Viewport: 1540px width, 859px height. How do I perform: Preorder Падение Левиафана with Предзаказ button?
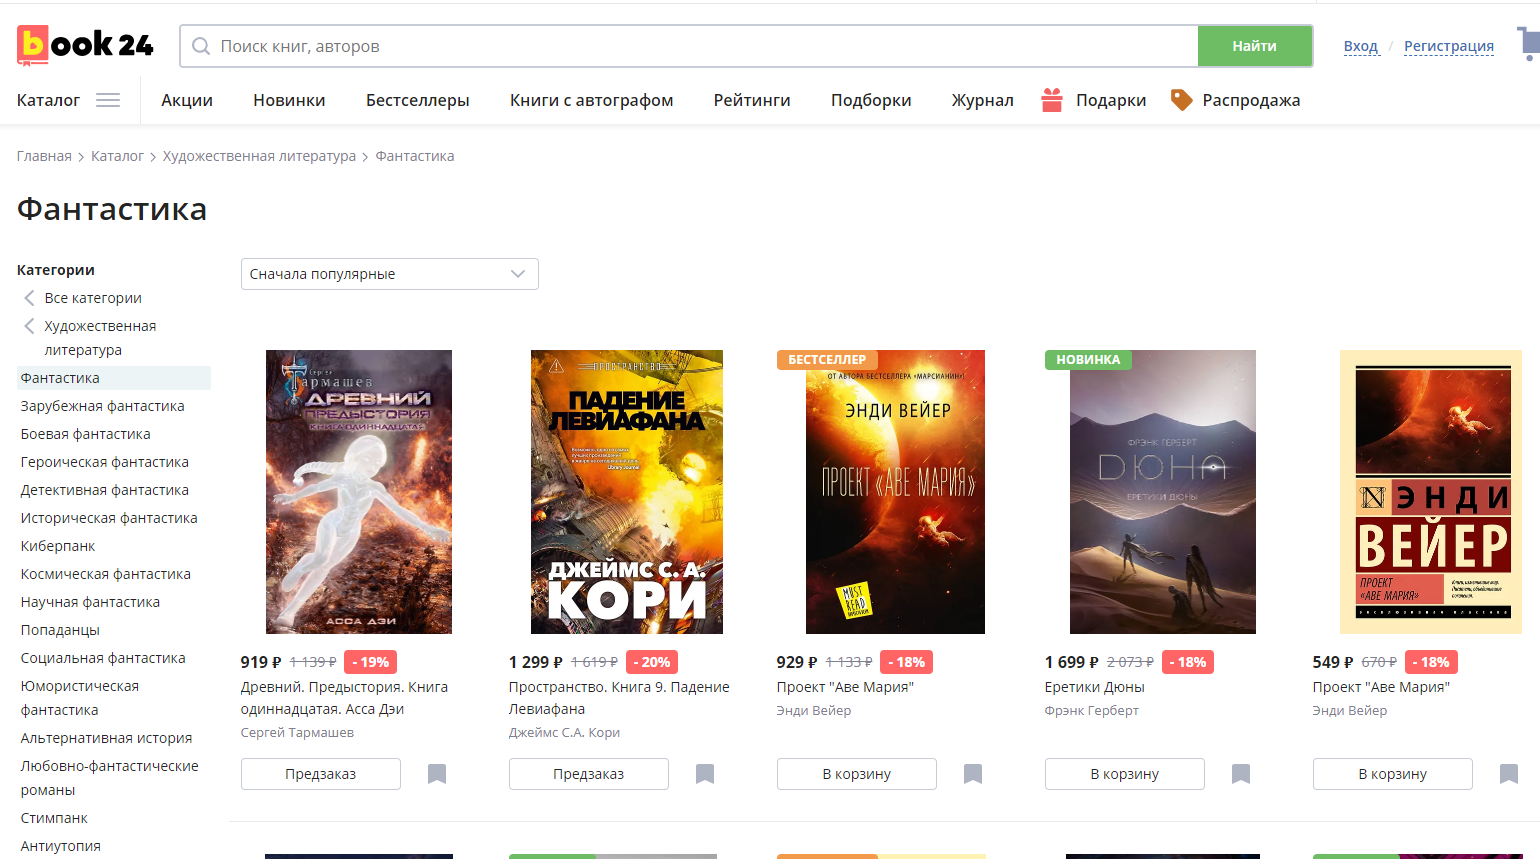click(x=589, y=774)
